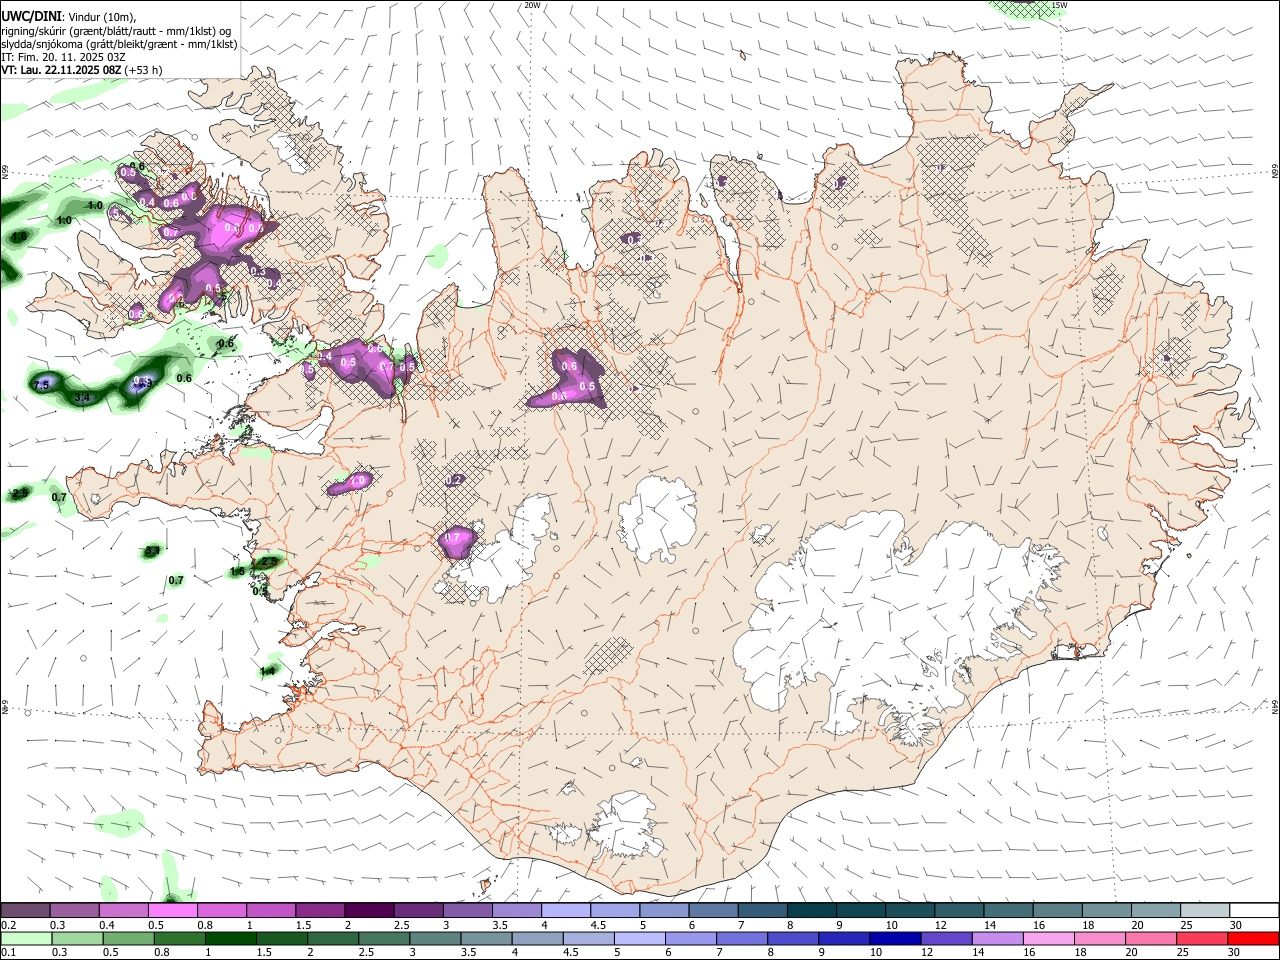This screenshot has height=960, width=1280.
Task: Pick the blue rain swatch between 8 and 9
Action: [x=792, y=939]
